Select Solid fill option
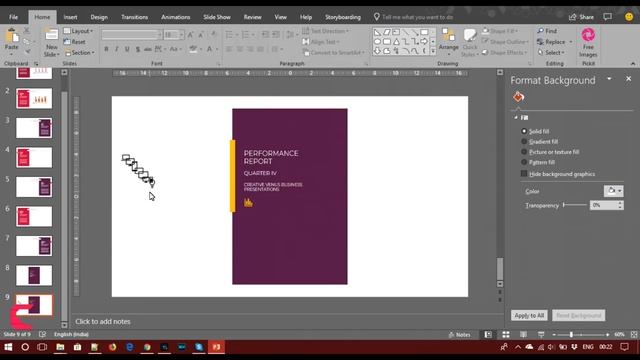The width and height of the screenshot is (640, 360). 524,131
